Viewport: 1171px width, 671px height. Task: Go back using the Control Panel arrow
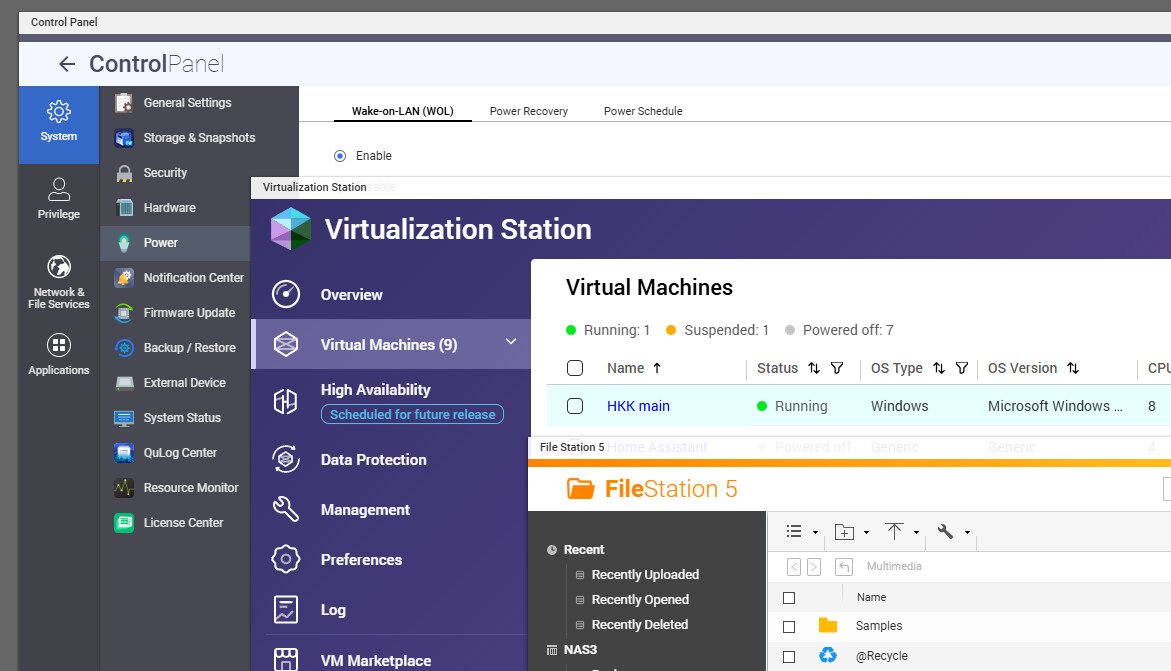67,65
